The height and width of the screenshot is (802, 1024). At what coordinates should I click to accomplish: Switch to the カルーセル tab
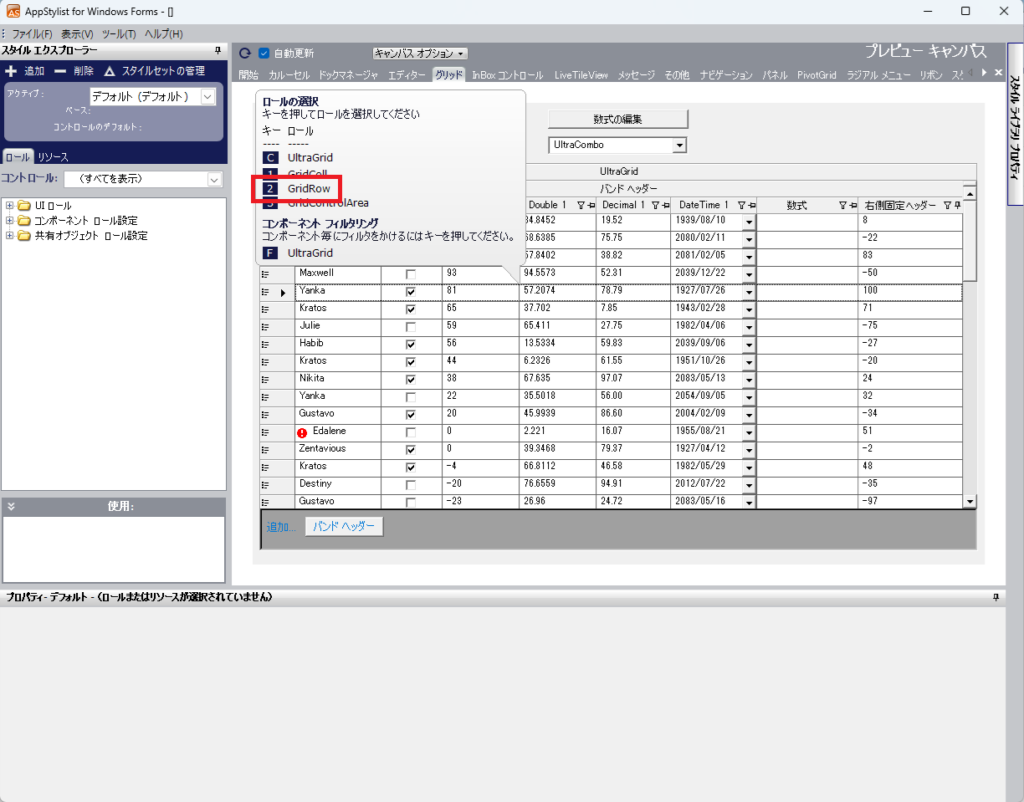coord(289,75)
